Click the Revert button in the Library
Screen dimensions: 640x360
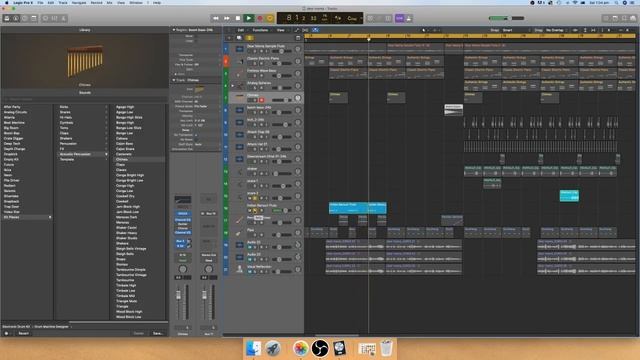point(24,333)
